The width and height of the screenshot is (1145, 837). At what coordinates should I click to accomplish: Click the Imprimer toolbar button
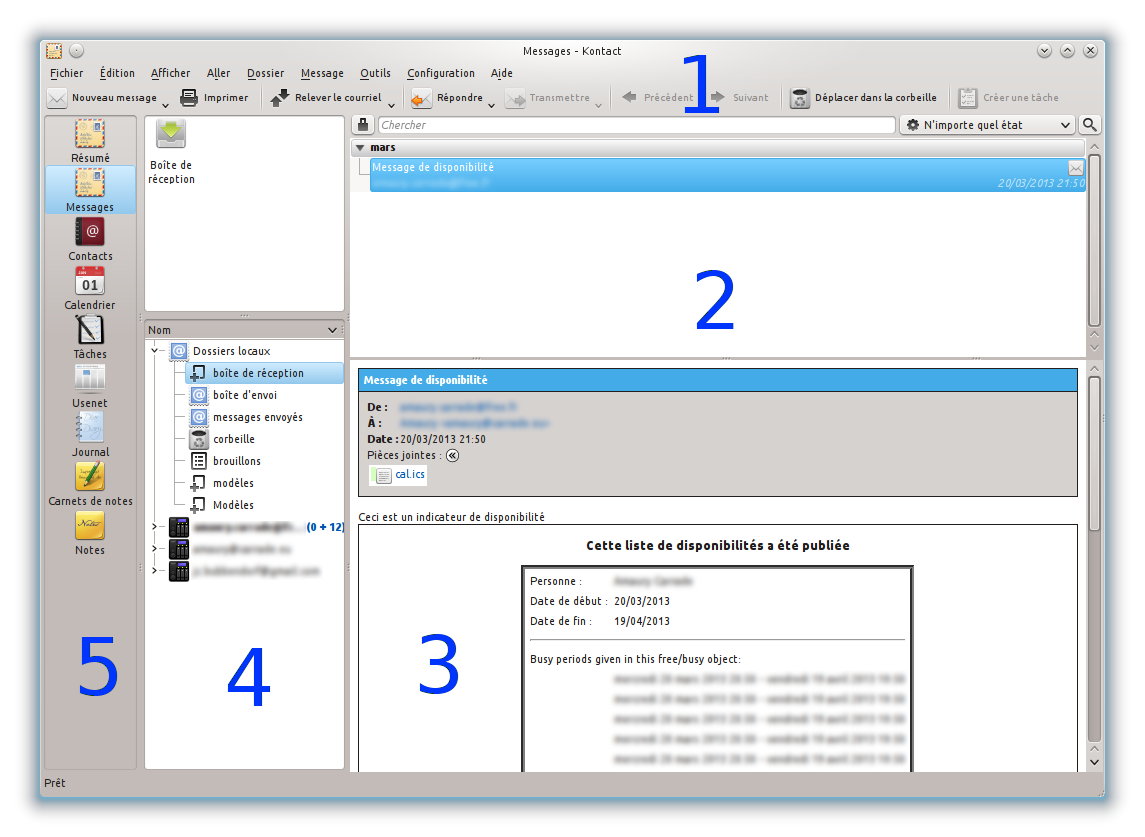tap(214, 98)
